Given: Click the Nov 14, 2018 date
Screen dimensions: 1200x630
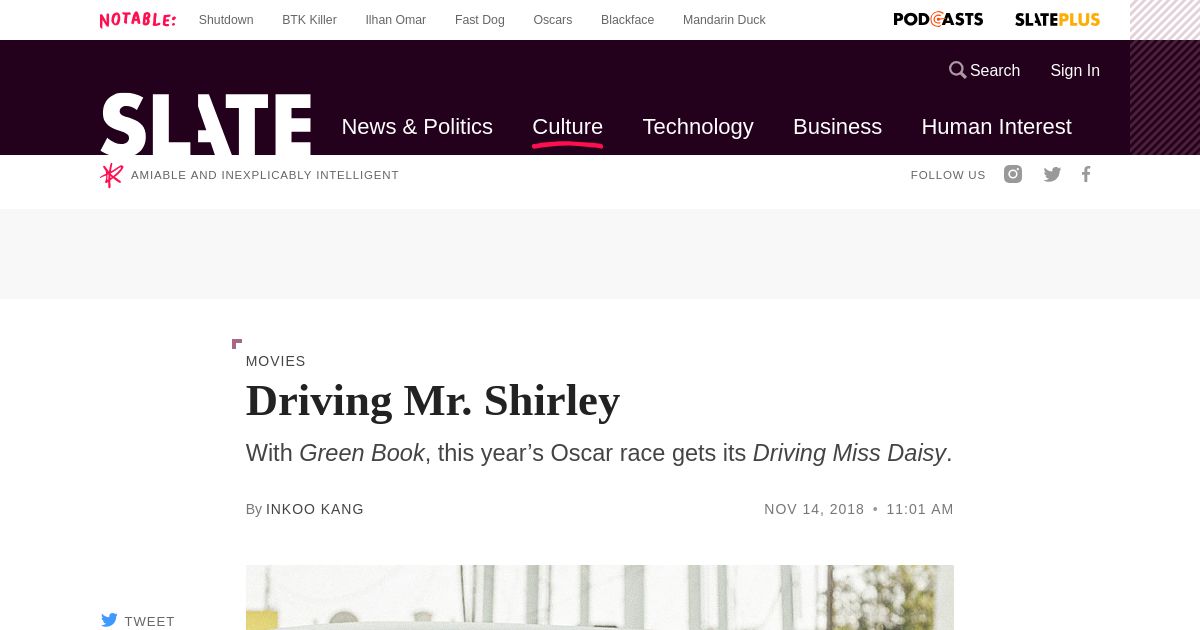Looking at the screenshot, I should tap(814, 509).
